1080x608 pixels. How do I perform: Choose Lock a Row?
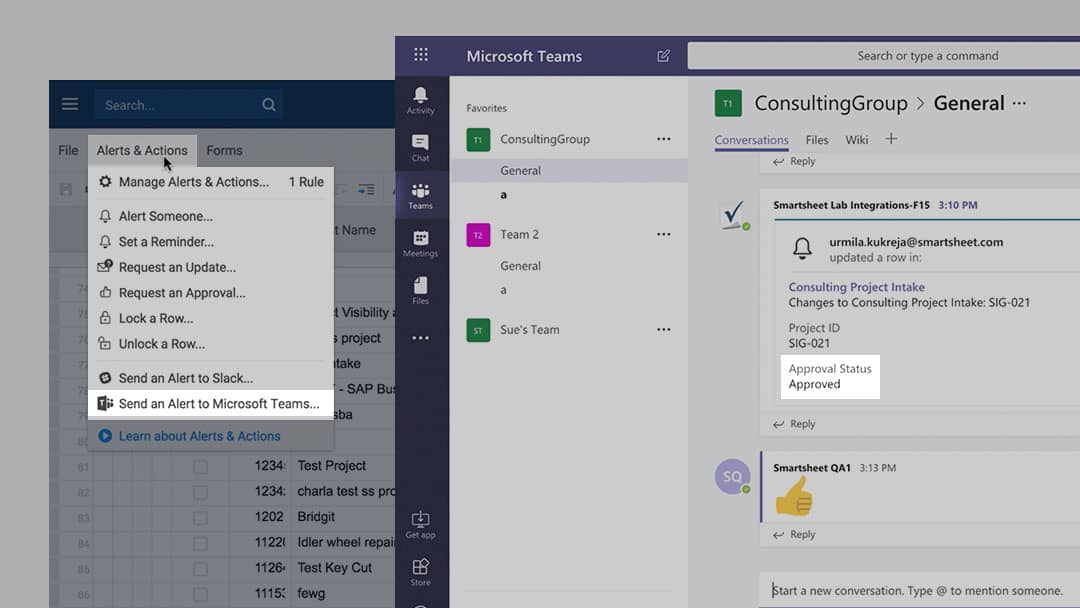point(211,318)
